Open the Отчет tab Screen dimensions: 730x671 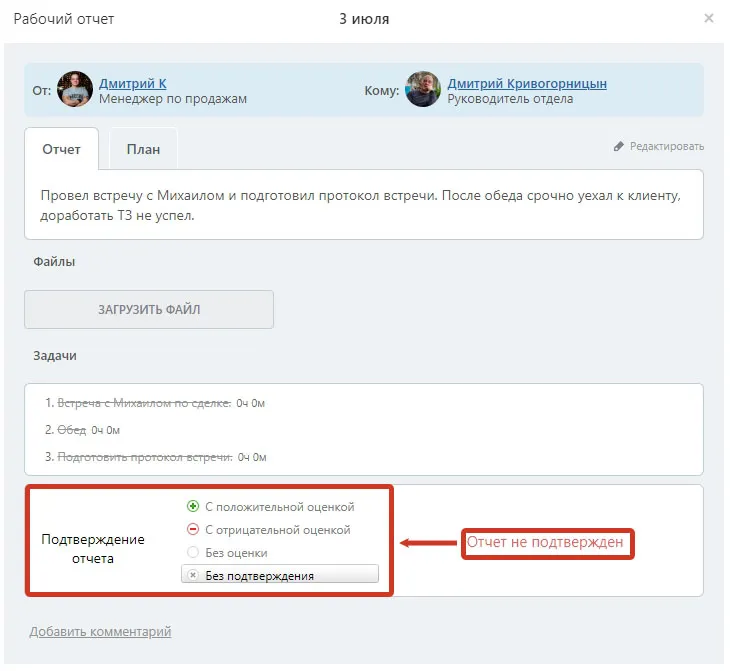coord(61,149)
